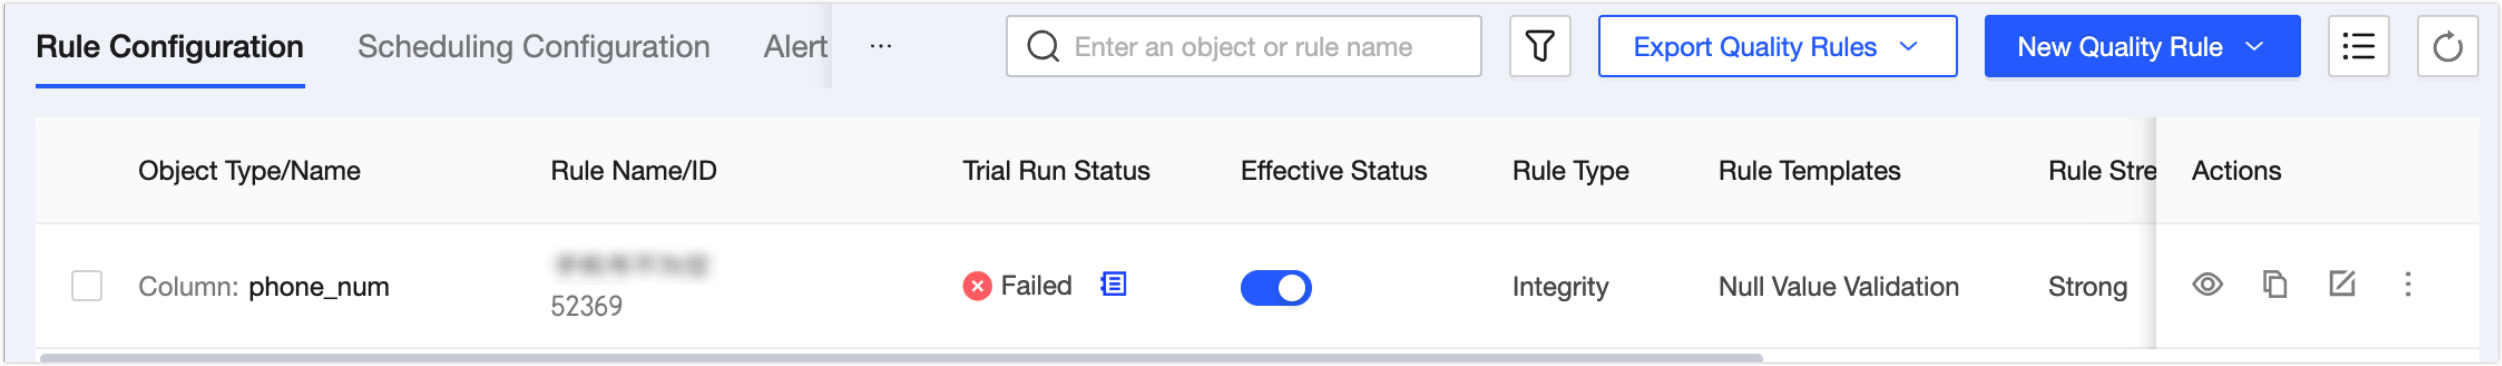
Task: Open the list view settings icon
Action: [x=2357, y=46]
